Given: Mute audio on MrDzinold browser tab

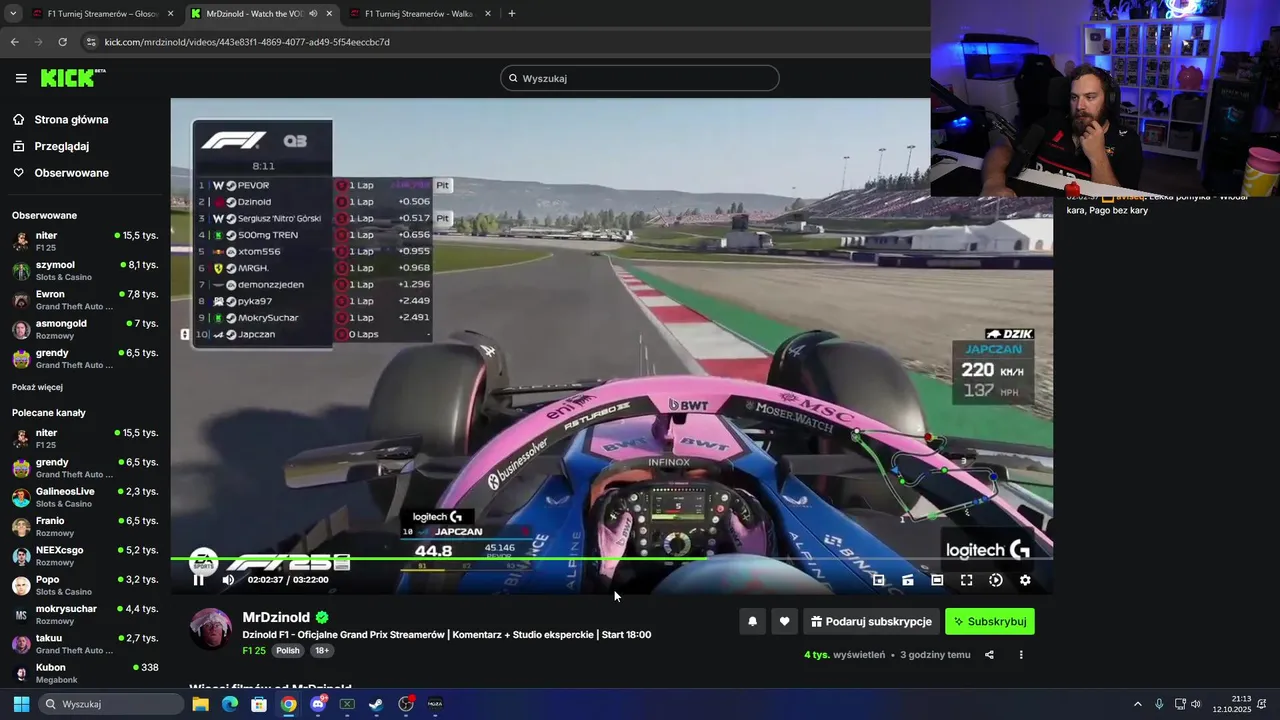Looking at the screenshot, I should [x=313, y=14].
